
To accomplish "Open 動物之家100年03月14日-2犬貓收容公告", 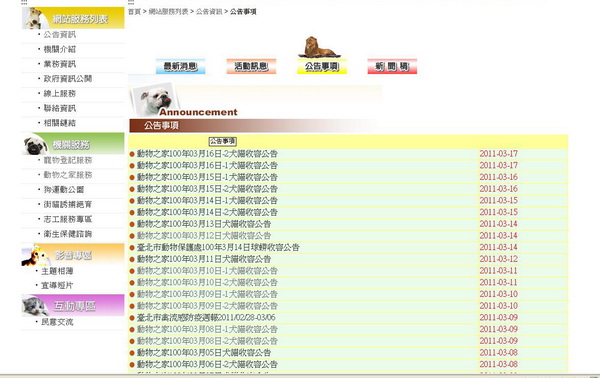I will [207, 212].
